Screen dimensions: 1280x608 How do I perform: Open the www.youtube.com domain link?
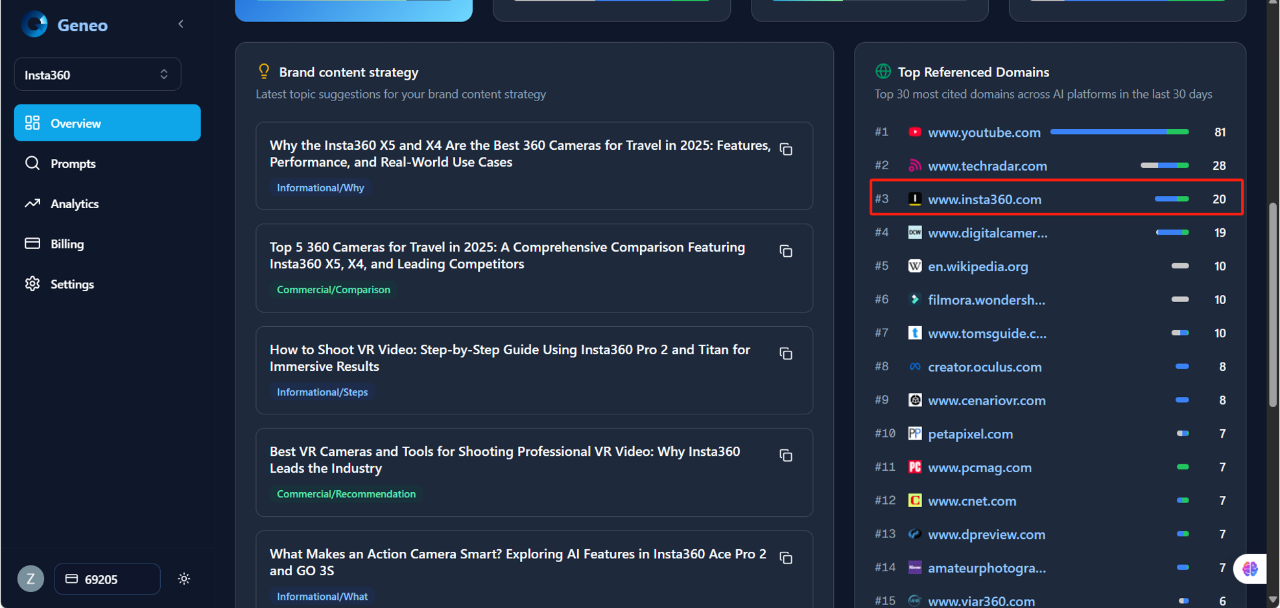(984, 132)
